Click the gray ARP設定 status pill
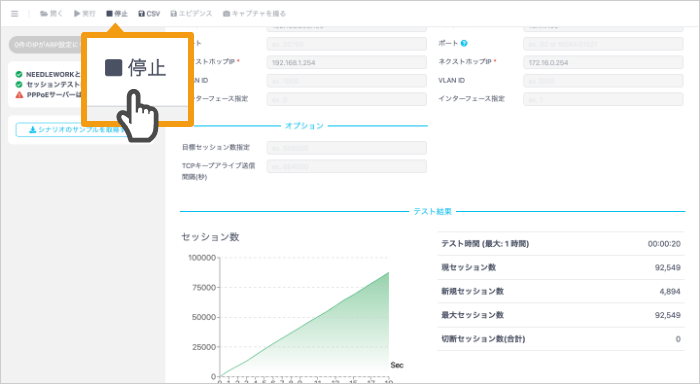This screenshot has width=700, height=385. (45, 45)
